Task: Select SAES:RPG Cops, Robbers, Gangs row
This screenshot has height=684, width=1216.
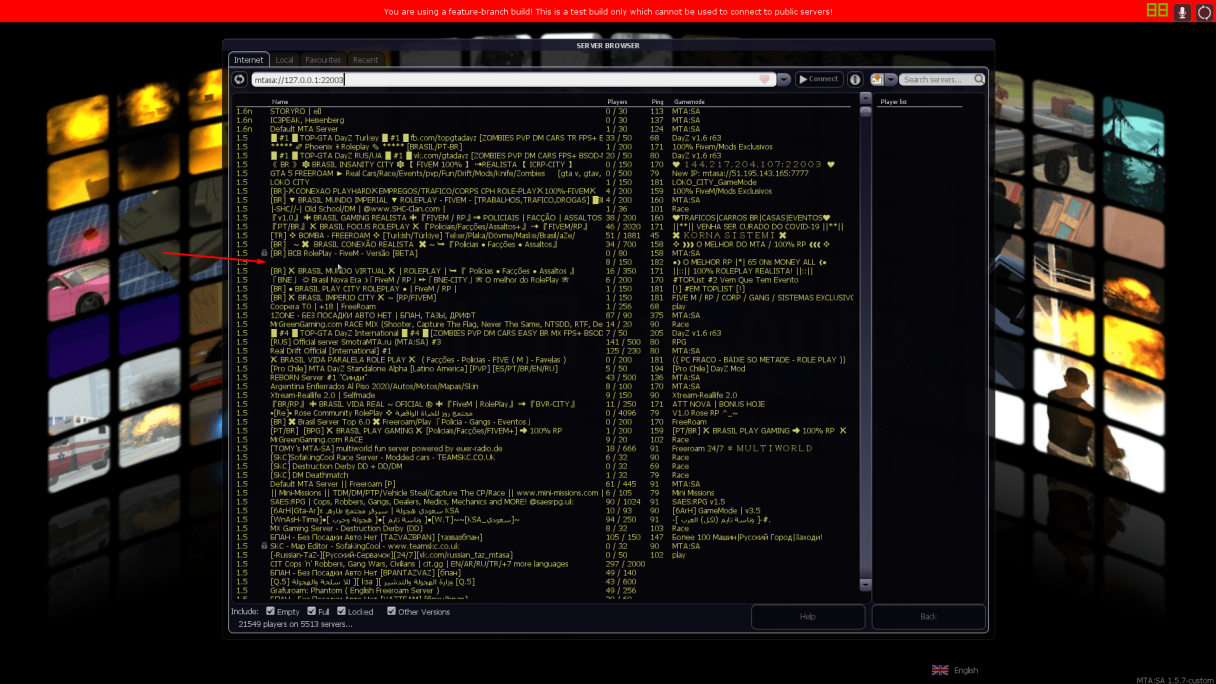Action: pyautogui.click(x=543, y=501)
